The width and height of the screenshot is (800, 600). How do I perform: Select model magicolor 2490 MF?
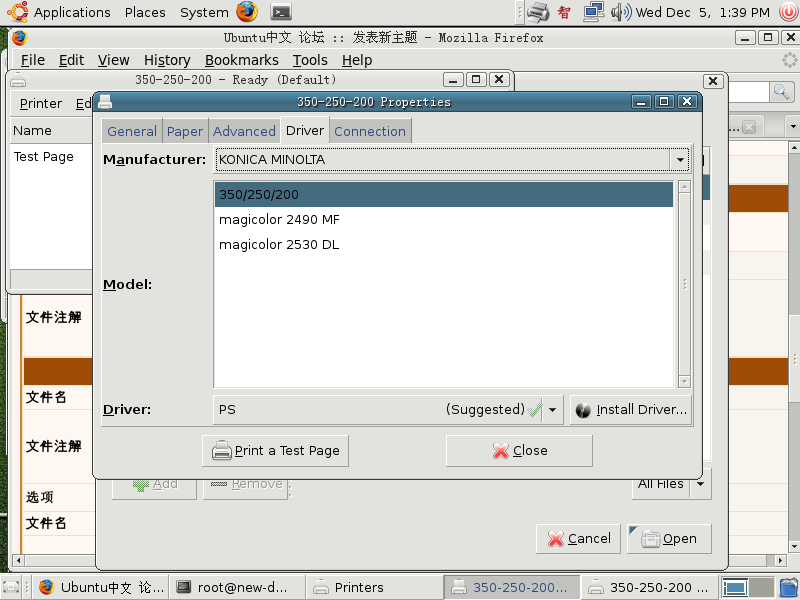coord(444,219)
